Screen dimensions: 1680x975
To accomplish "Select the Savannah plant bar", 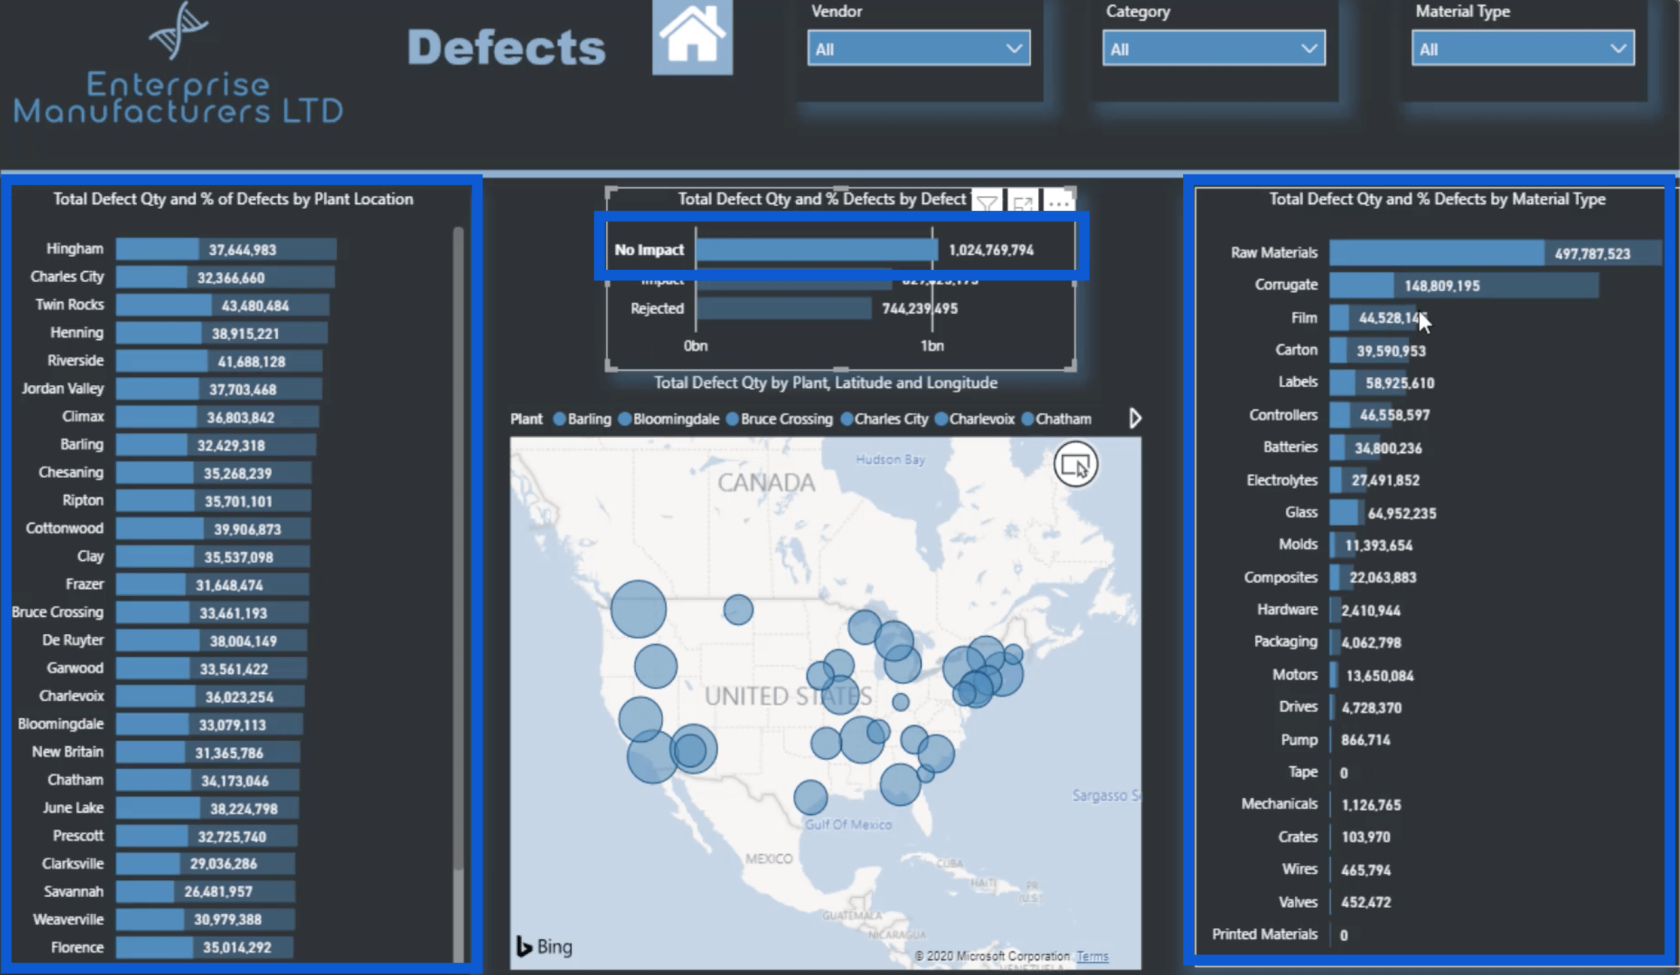I will tap(205, 892).
